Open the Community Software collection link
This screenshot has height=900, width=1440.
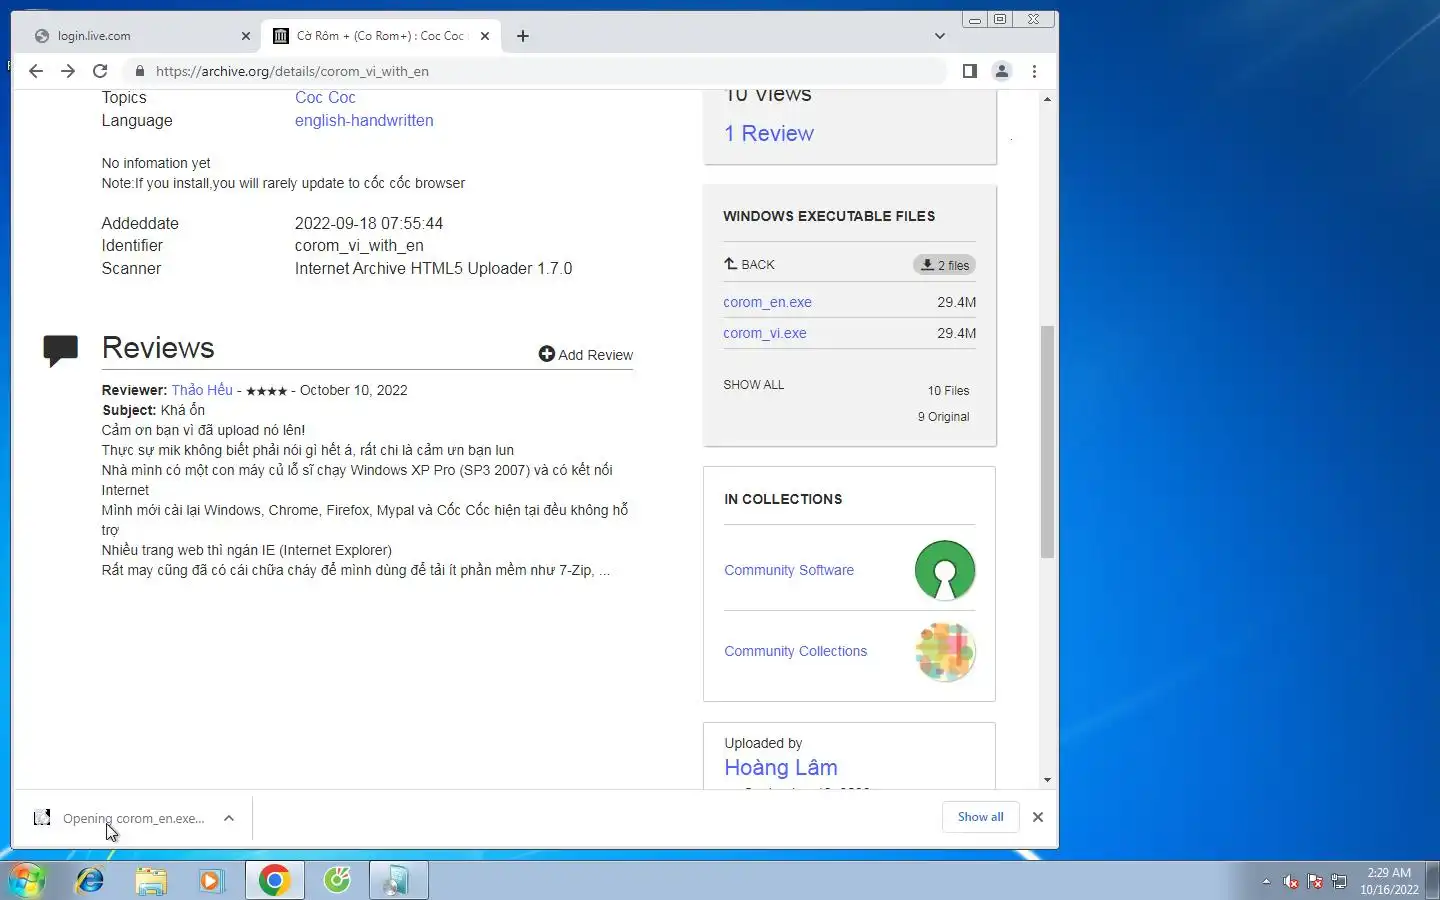789,570
